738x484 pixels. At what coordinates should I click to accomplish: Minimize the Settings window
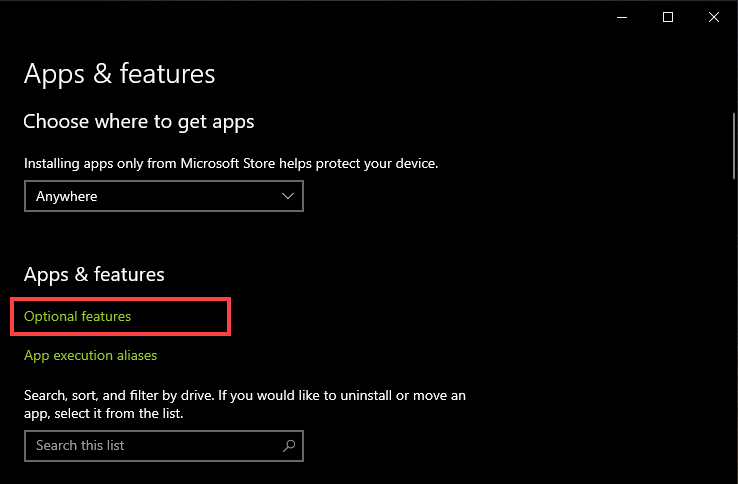622,17
